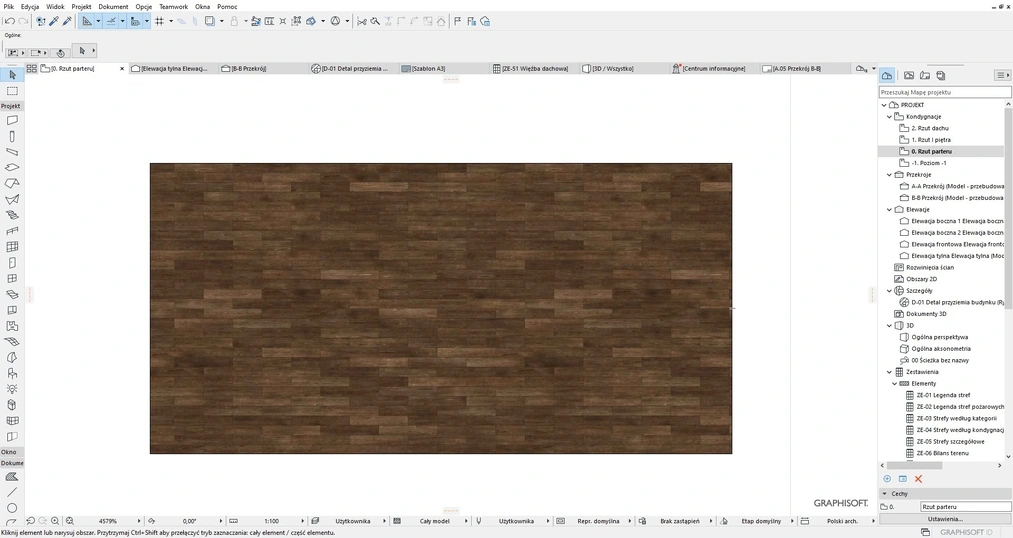Select the Door tool
This screenshot has height=538, width=1013.
coord(12,263)
